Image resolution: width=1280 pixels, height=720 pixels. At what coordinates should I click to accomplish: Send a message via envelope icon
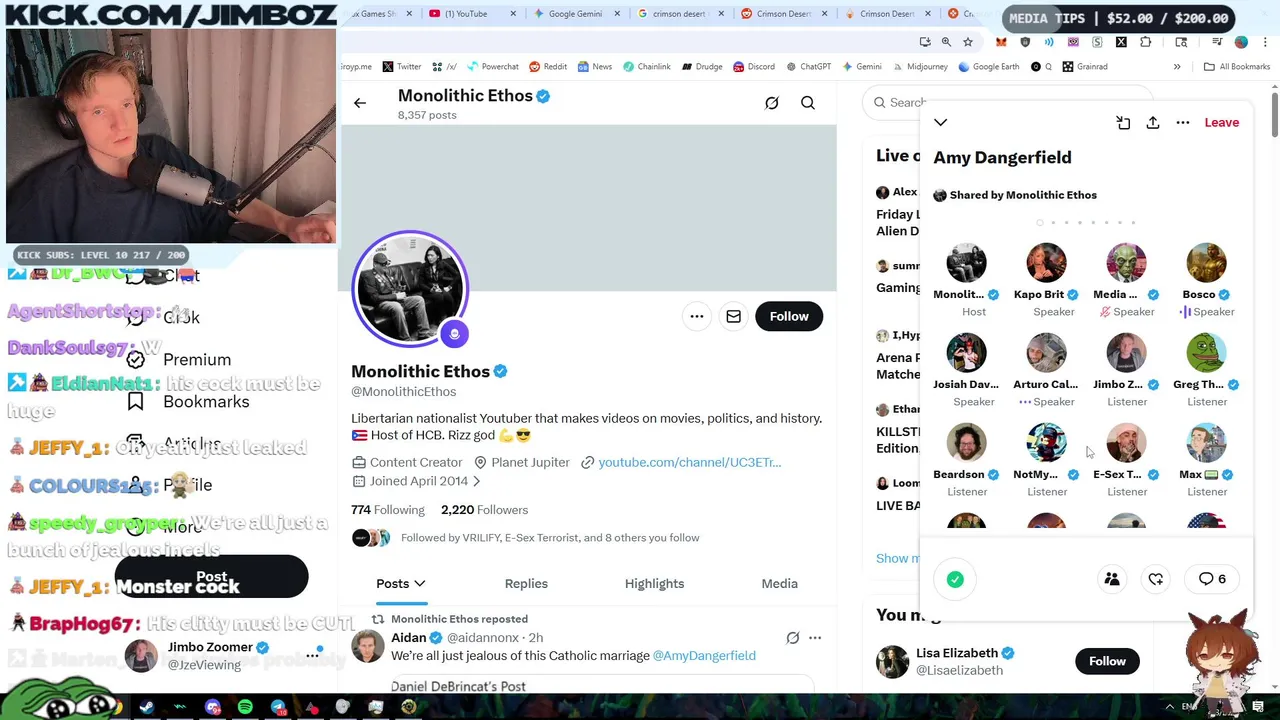733,316
